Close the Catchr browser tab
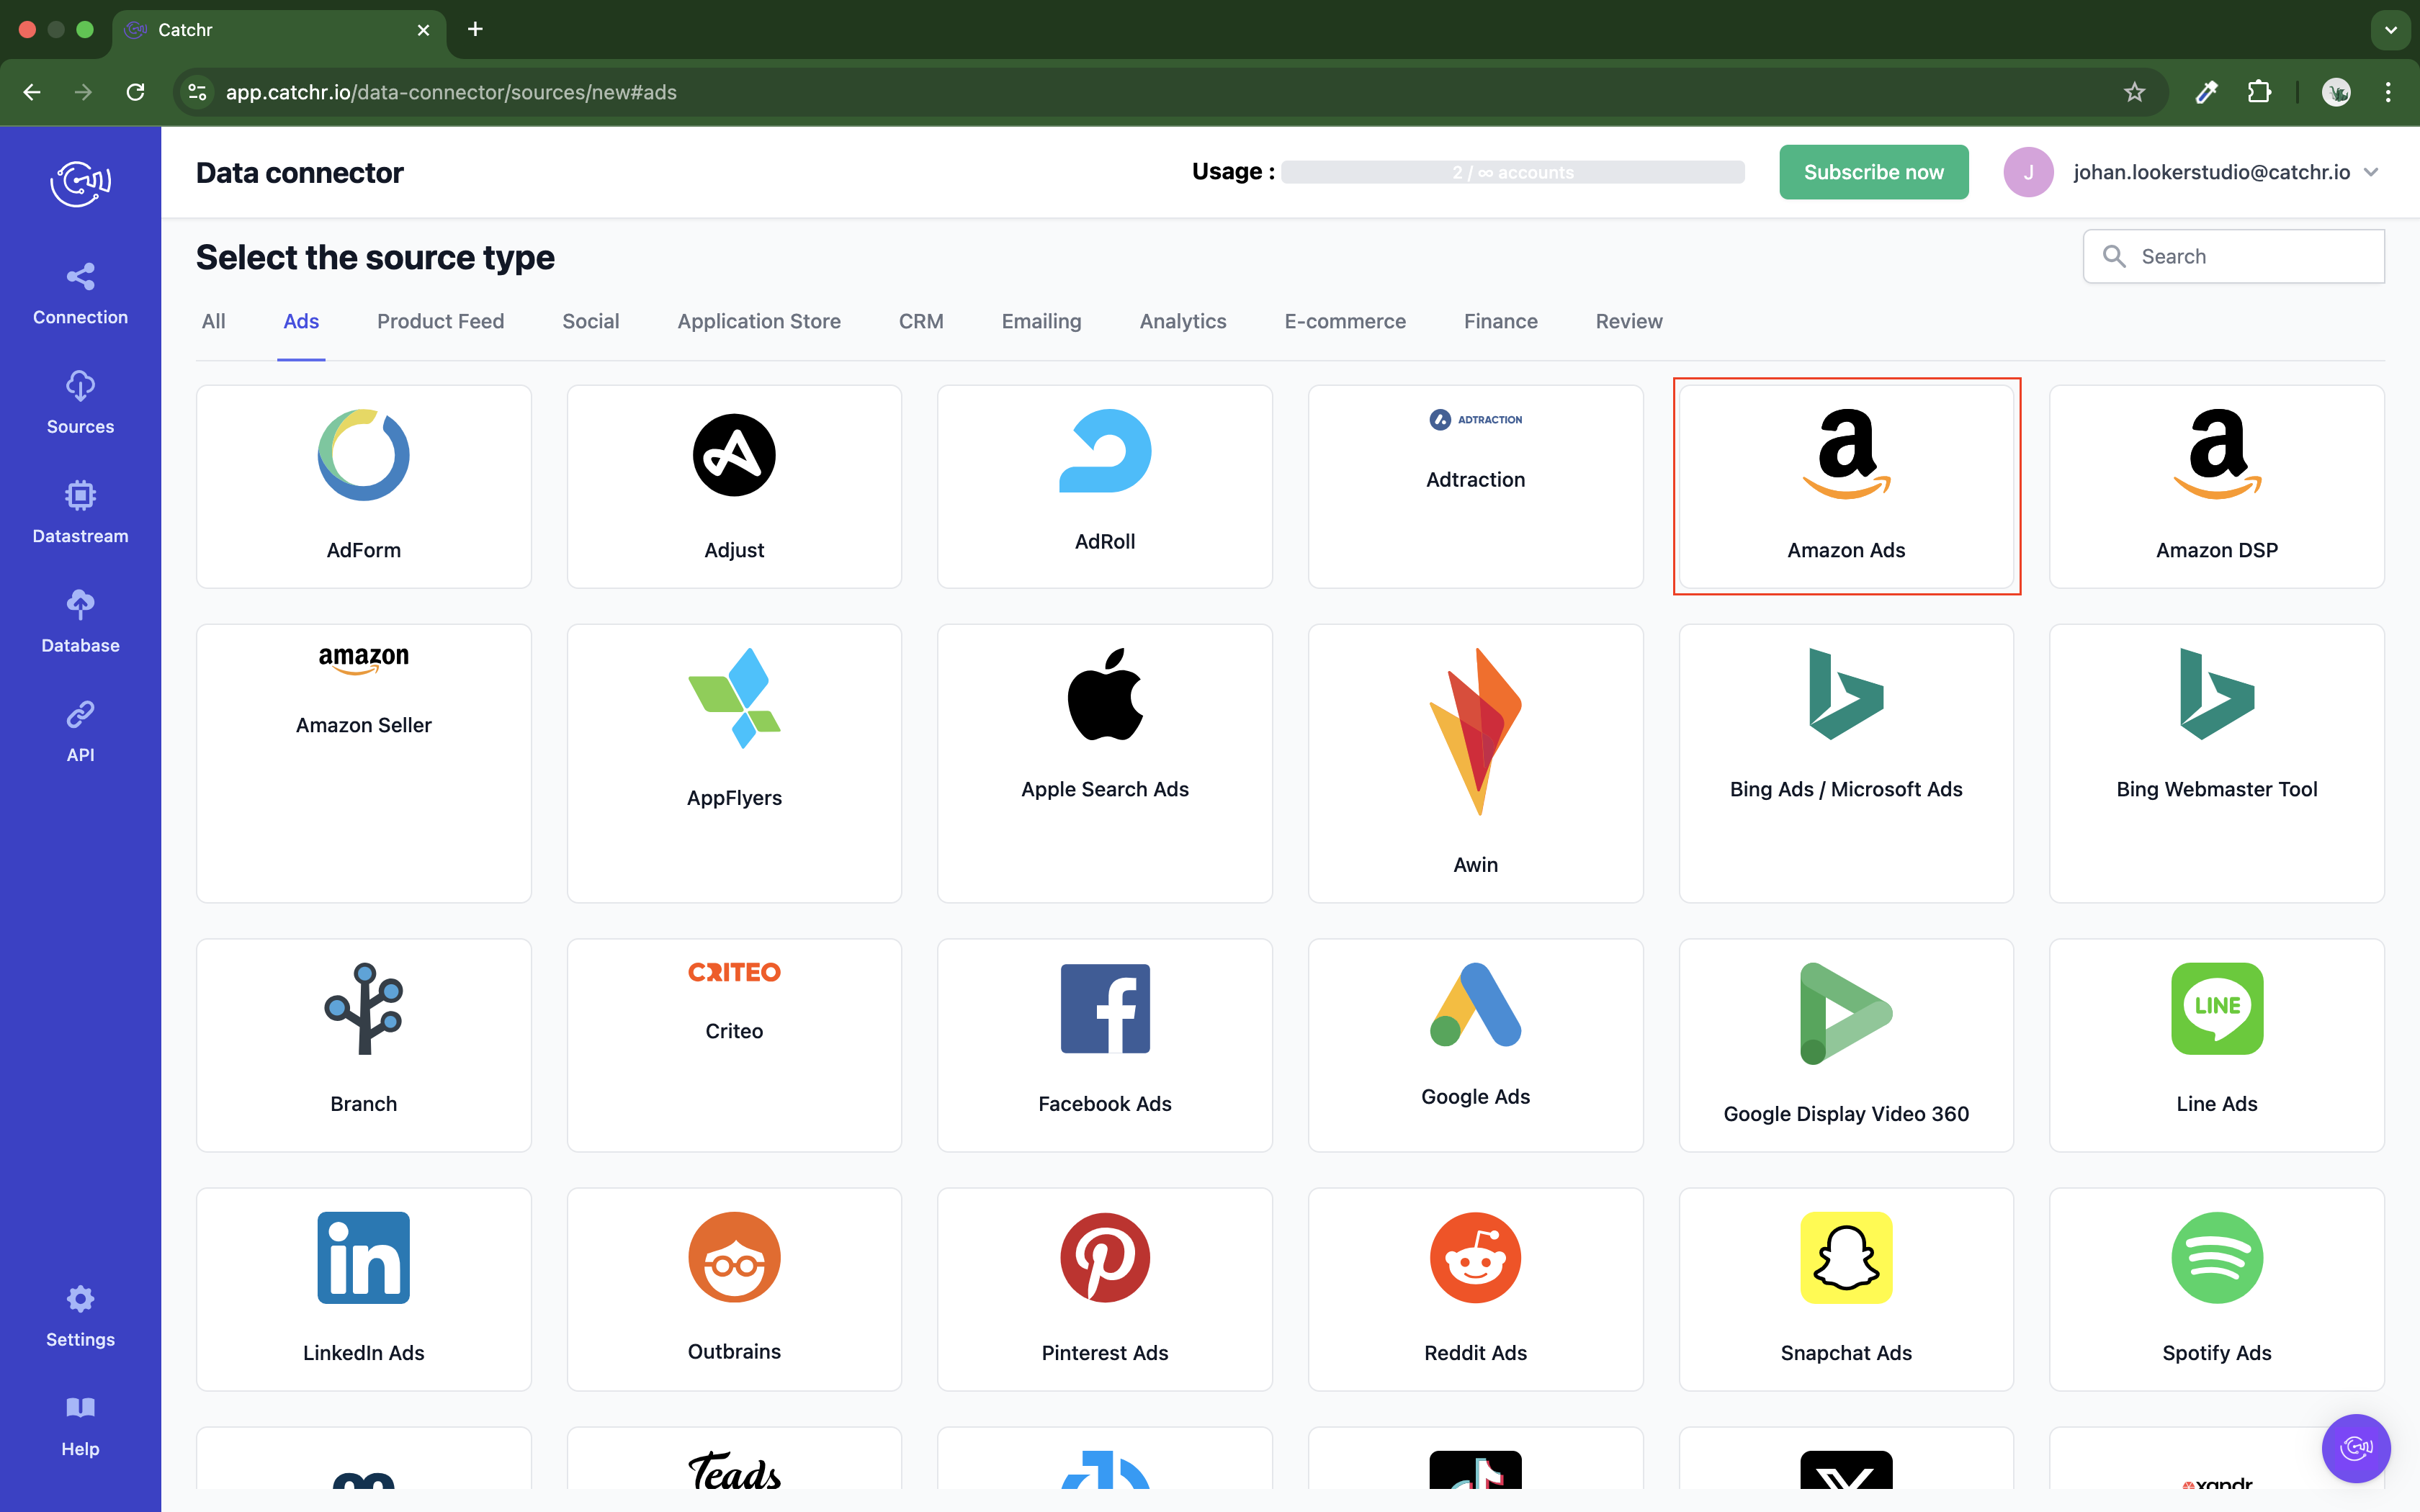The height and width of the screenshot is (1512, 2420). click(423, 30)
